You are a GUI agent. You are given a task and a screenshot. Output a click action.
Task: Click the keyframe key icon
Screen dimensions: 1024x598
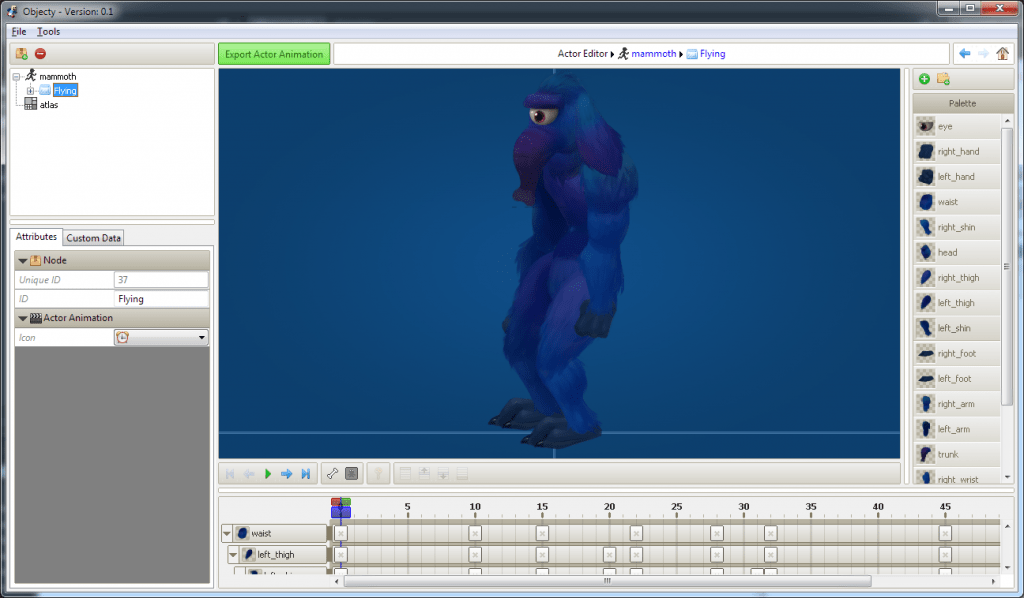pyautogui.click(x=378, y=474)
